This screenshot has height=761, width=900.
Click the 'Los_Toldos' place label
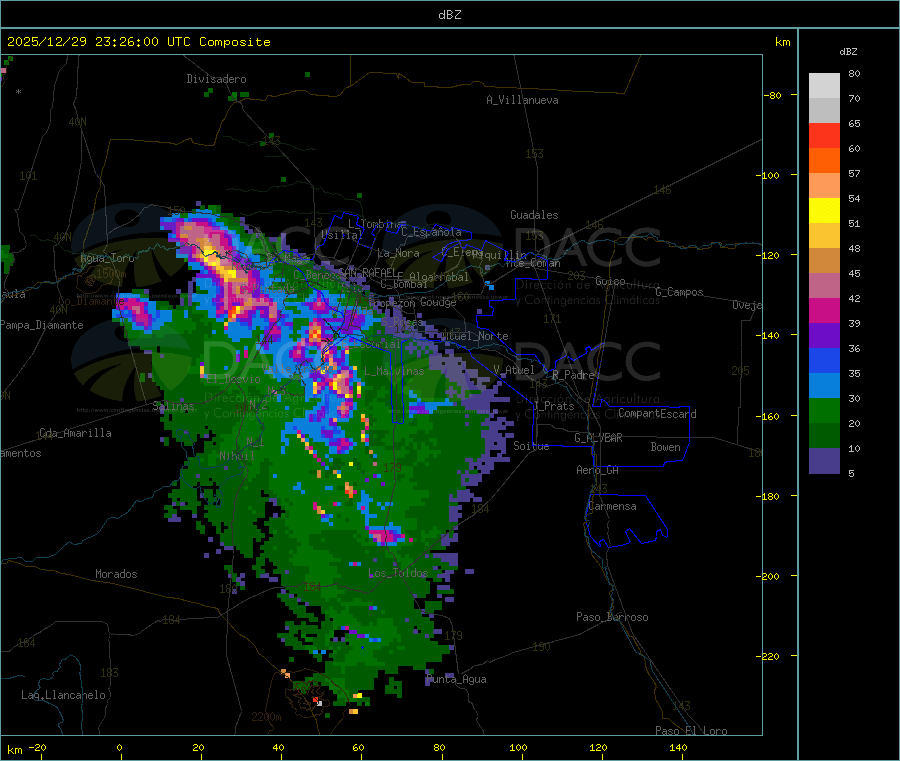[x=398, y=573]
